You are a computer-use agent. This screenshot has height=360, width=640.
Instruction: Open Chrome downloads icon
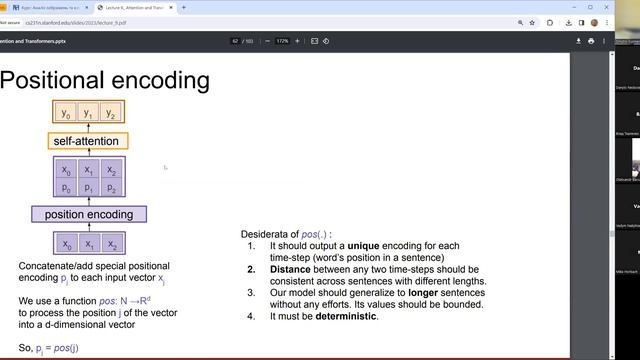tap(569, 23)
